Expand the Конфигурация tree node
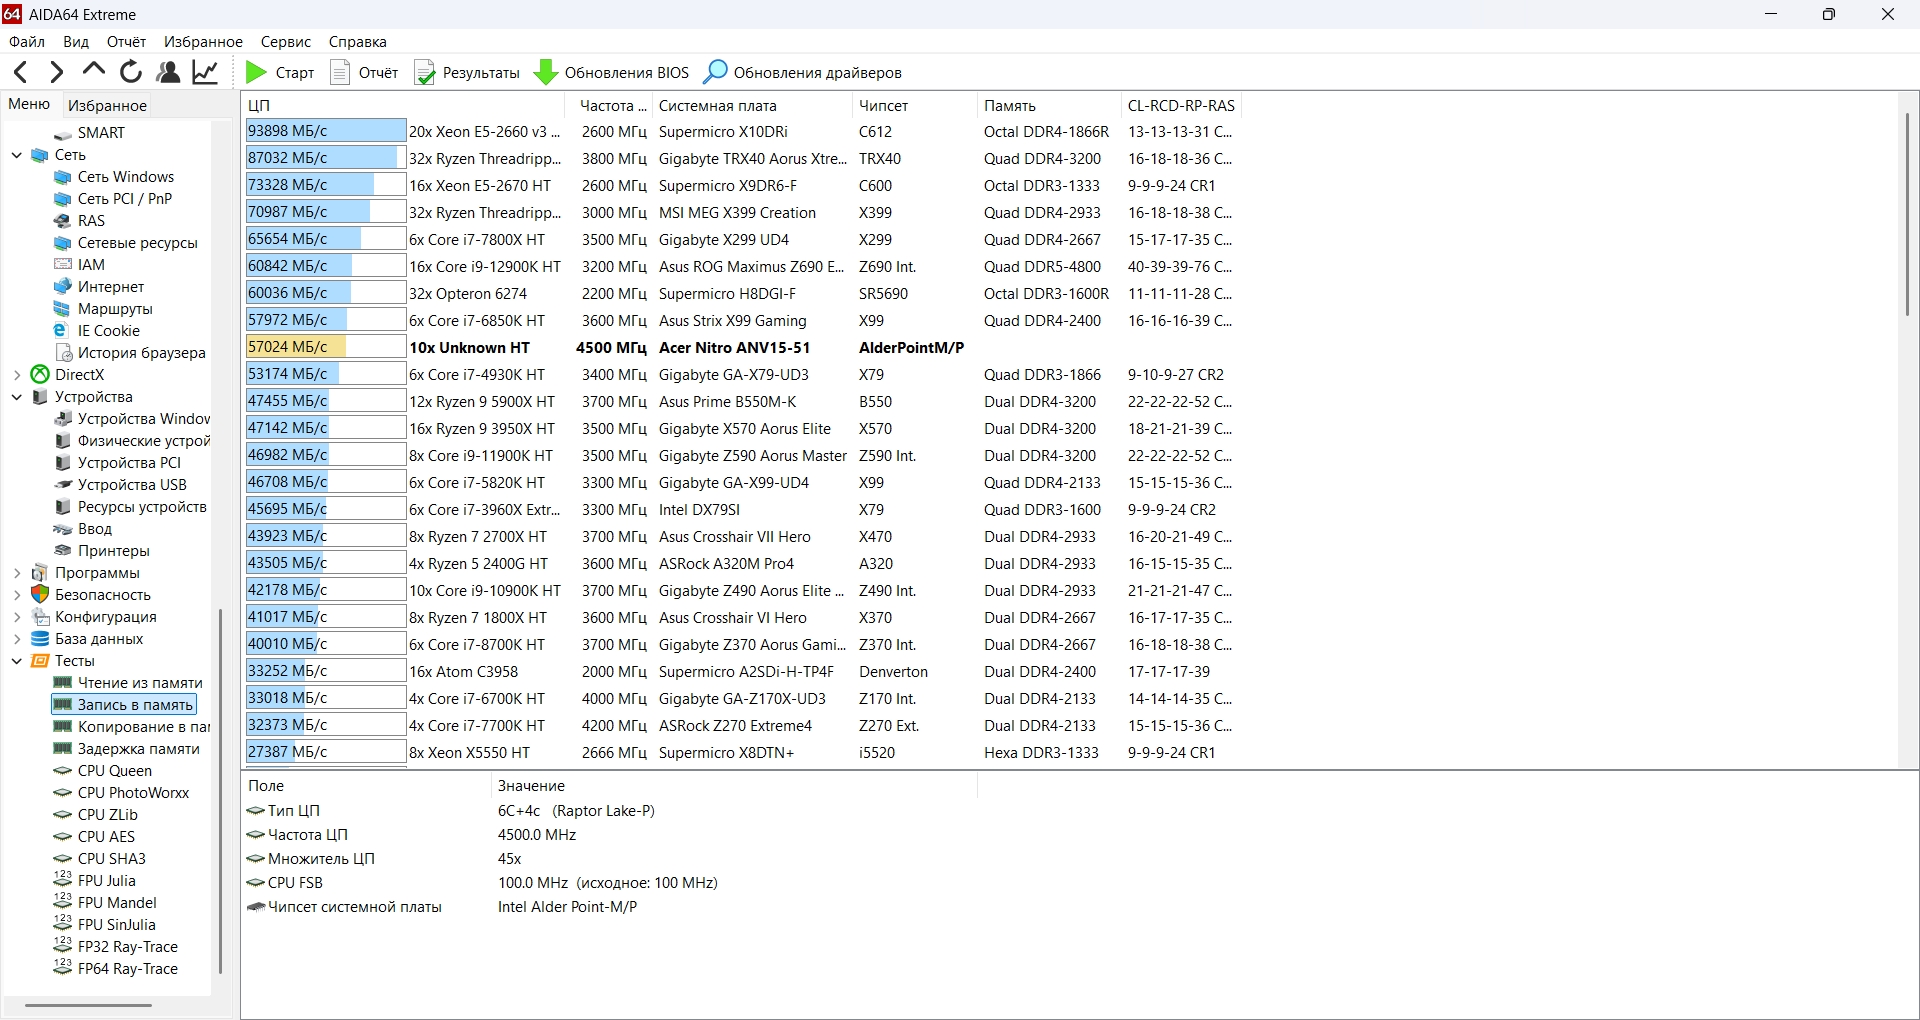1920x1020 pixels. [x=17, y=617]
